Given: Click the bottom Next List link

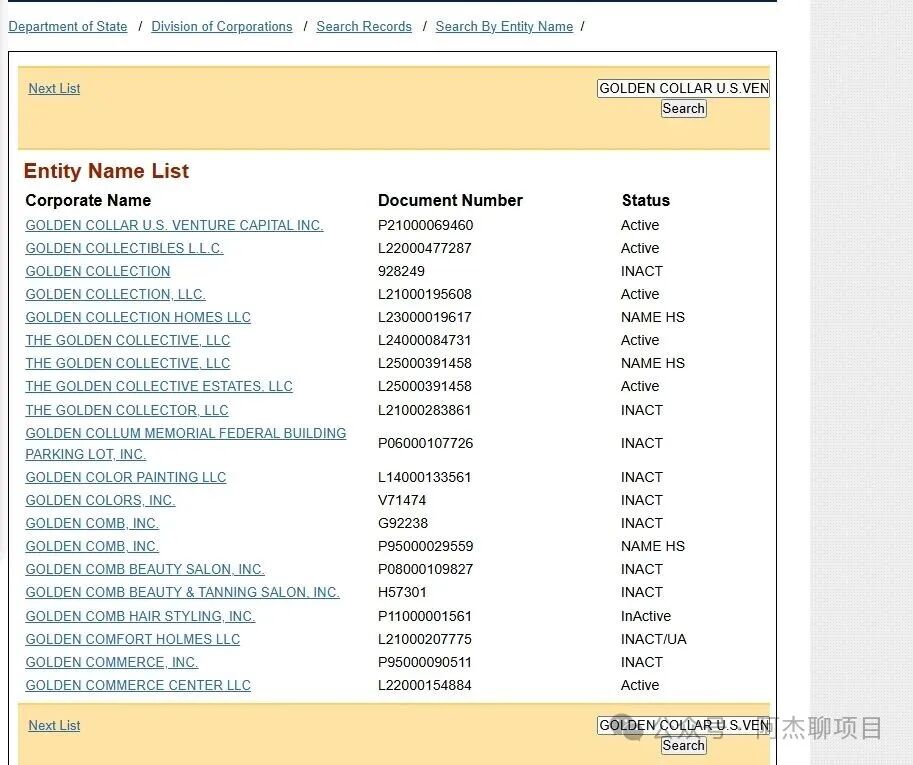Looking at the screenshot, I should 53,725.
